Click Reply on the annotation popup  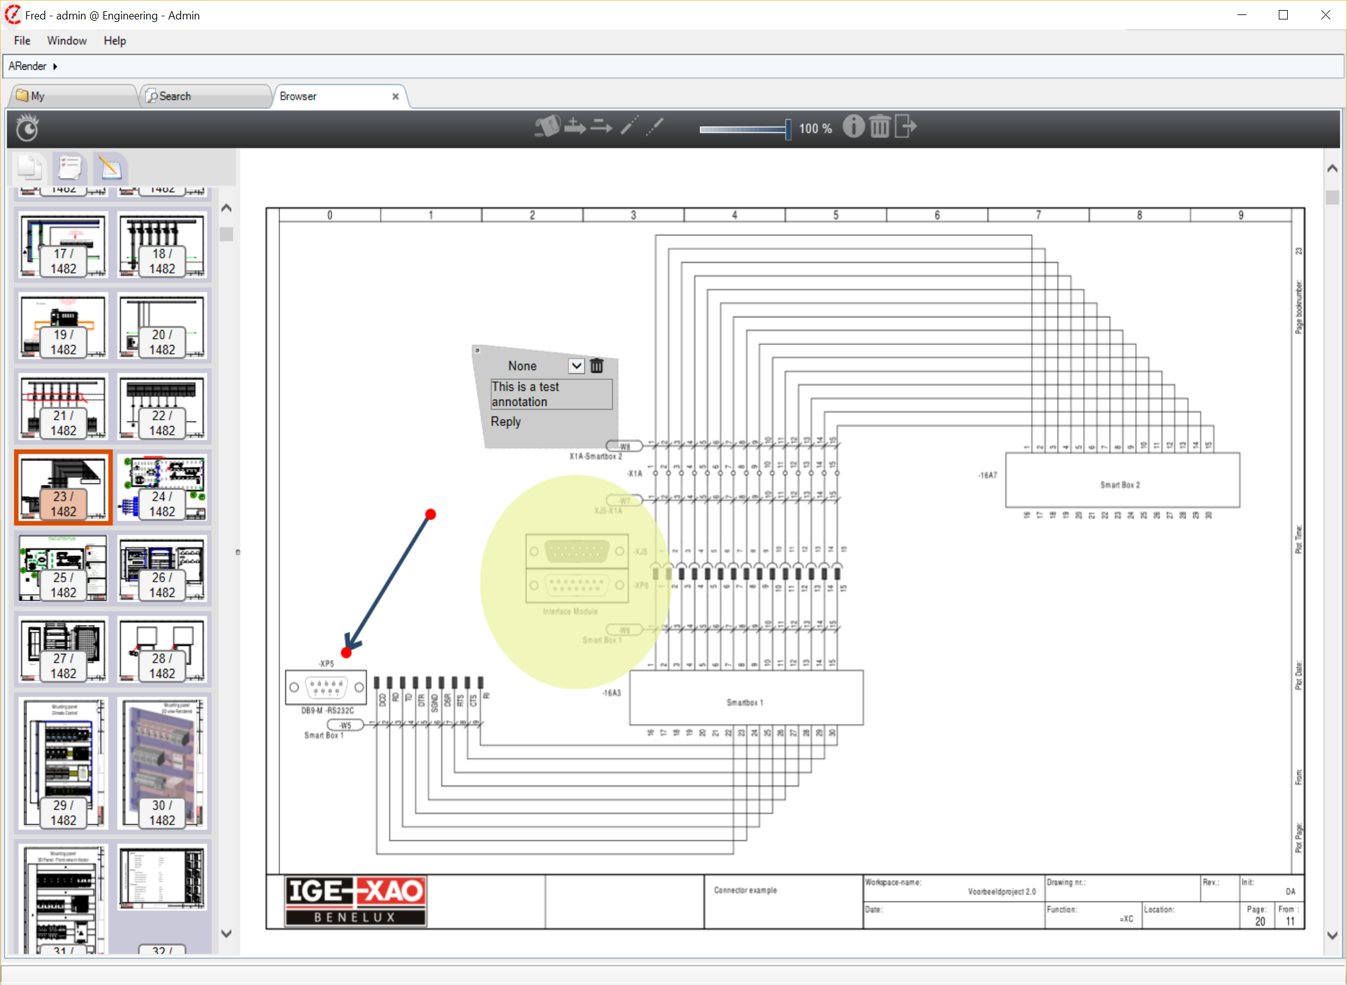(506, 422)
